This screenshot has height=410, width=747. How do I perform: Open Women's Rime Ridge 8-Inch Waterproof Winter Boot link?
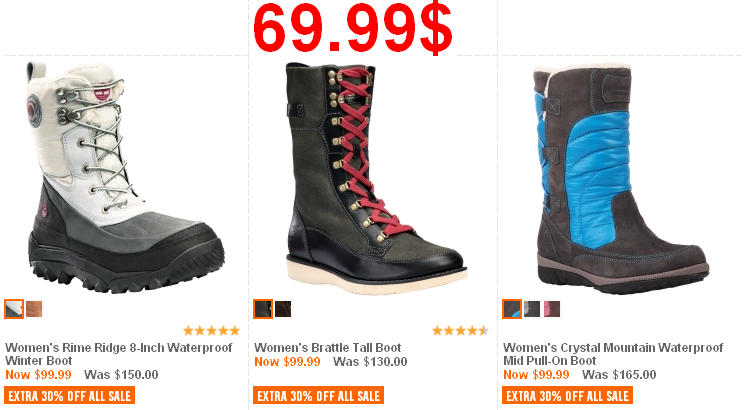(119, 354)
